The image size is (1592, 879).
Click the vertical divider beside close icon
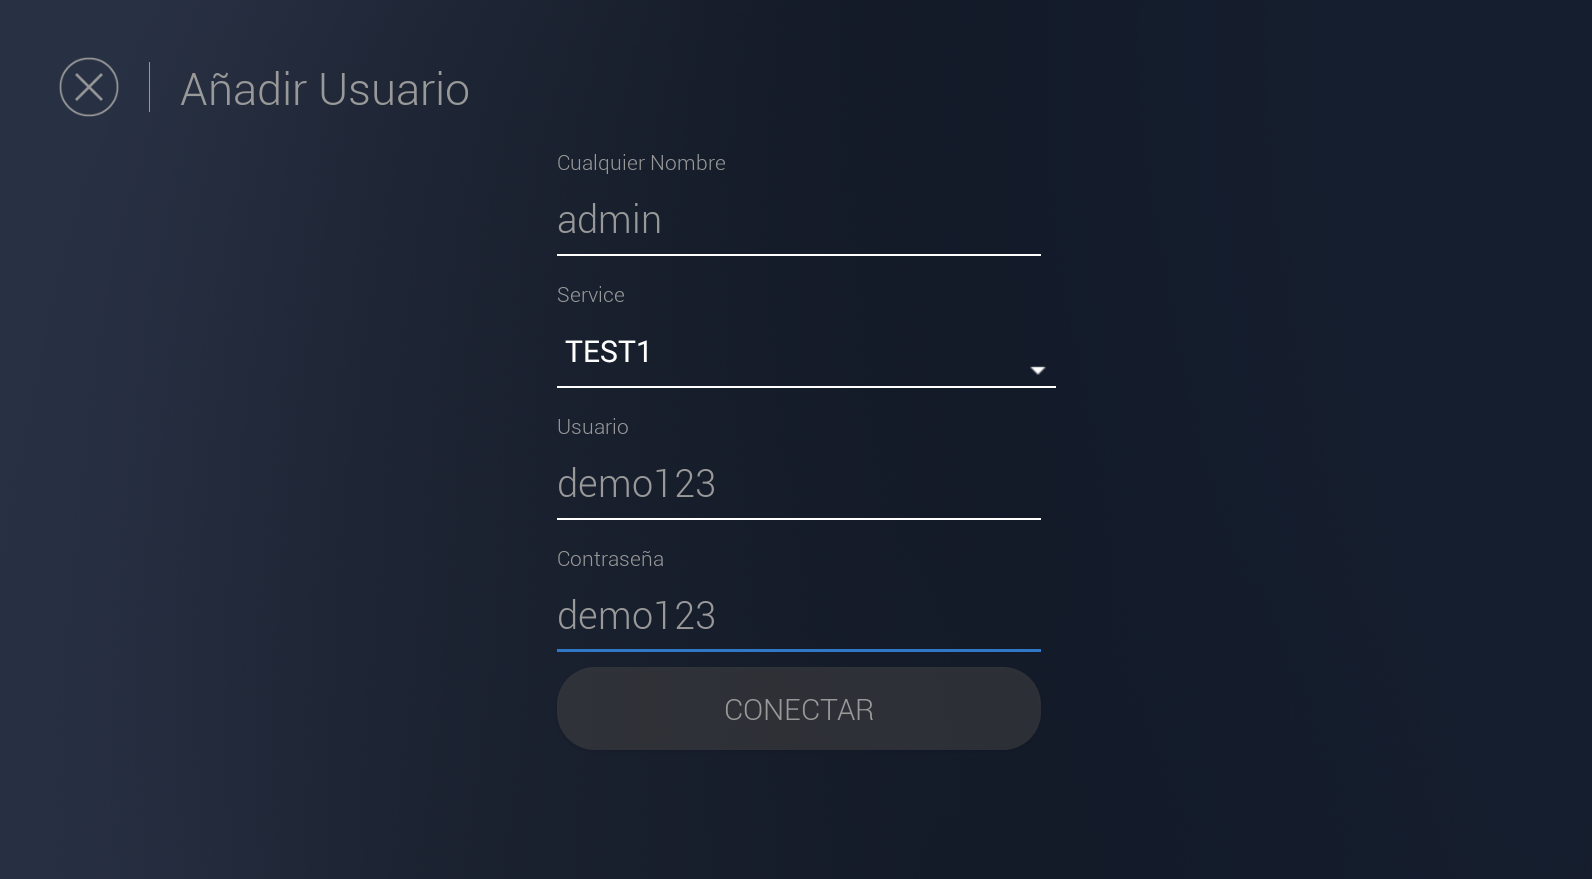150,87
